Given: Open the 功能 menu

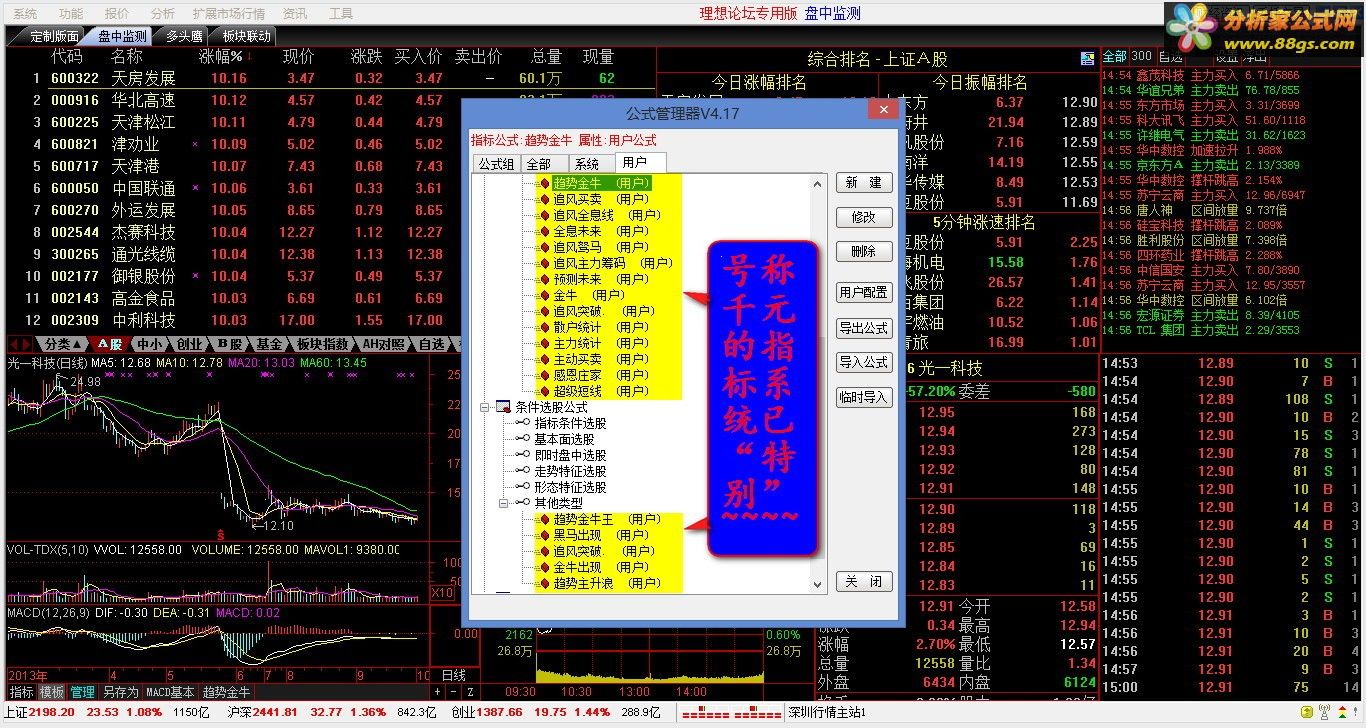Looking at the screenshot, I should 71,14.
